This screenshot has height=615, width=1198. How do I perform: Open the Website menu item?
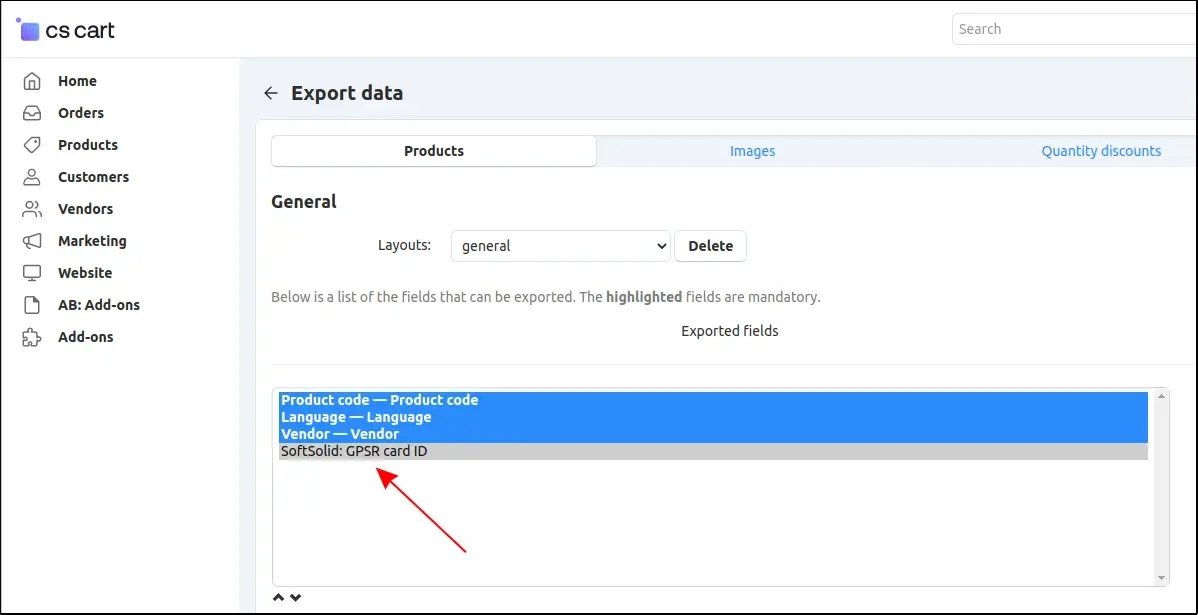85,274
